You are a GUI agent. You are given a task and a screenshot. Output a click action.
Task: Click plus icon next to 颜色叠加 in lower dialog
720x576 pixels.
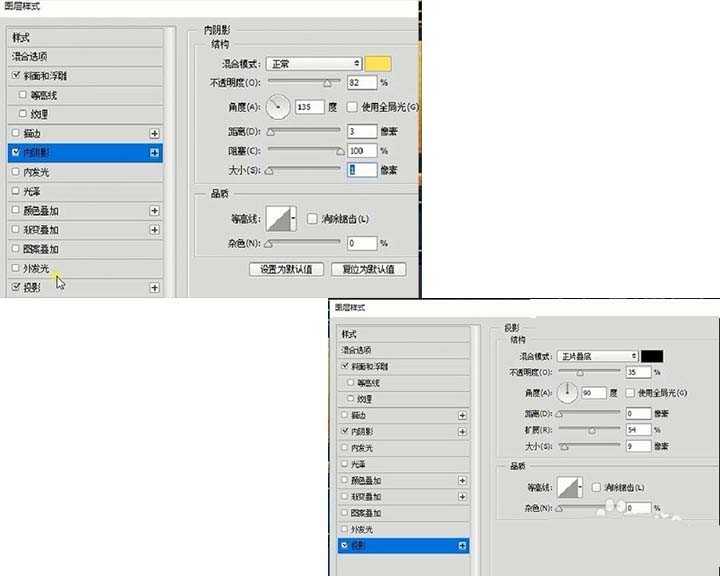click(x=462, y=480)
